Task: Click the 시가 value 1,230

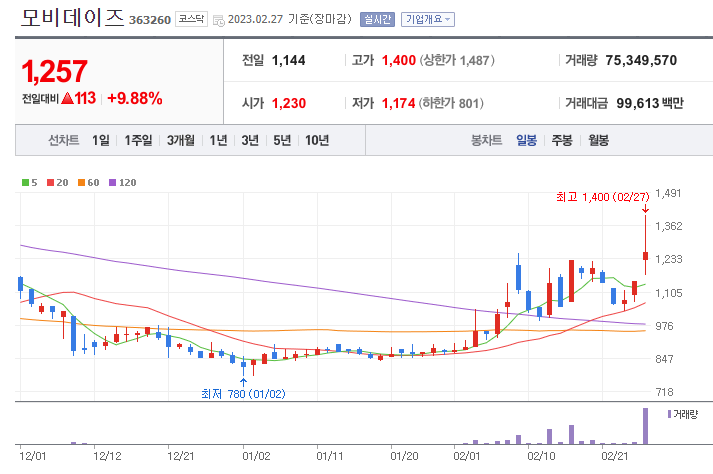Action: [x=289, y=103]
